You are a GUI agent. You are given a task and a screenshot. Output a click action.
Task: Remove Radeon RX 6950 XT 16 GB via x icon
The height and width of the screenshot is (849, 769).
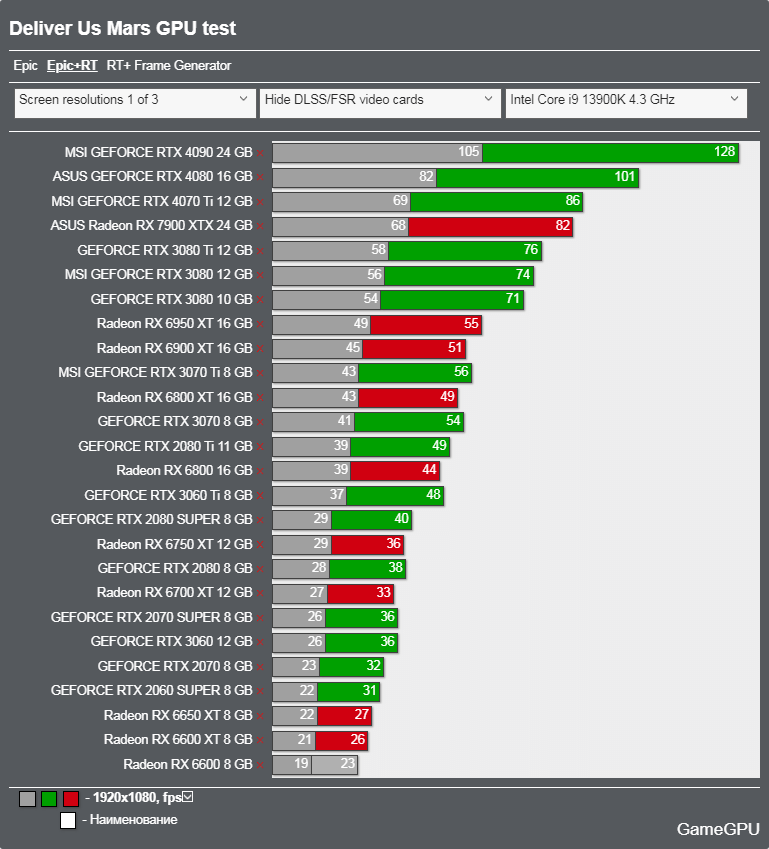point(260,324)
